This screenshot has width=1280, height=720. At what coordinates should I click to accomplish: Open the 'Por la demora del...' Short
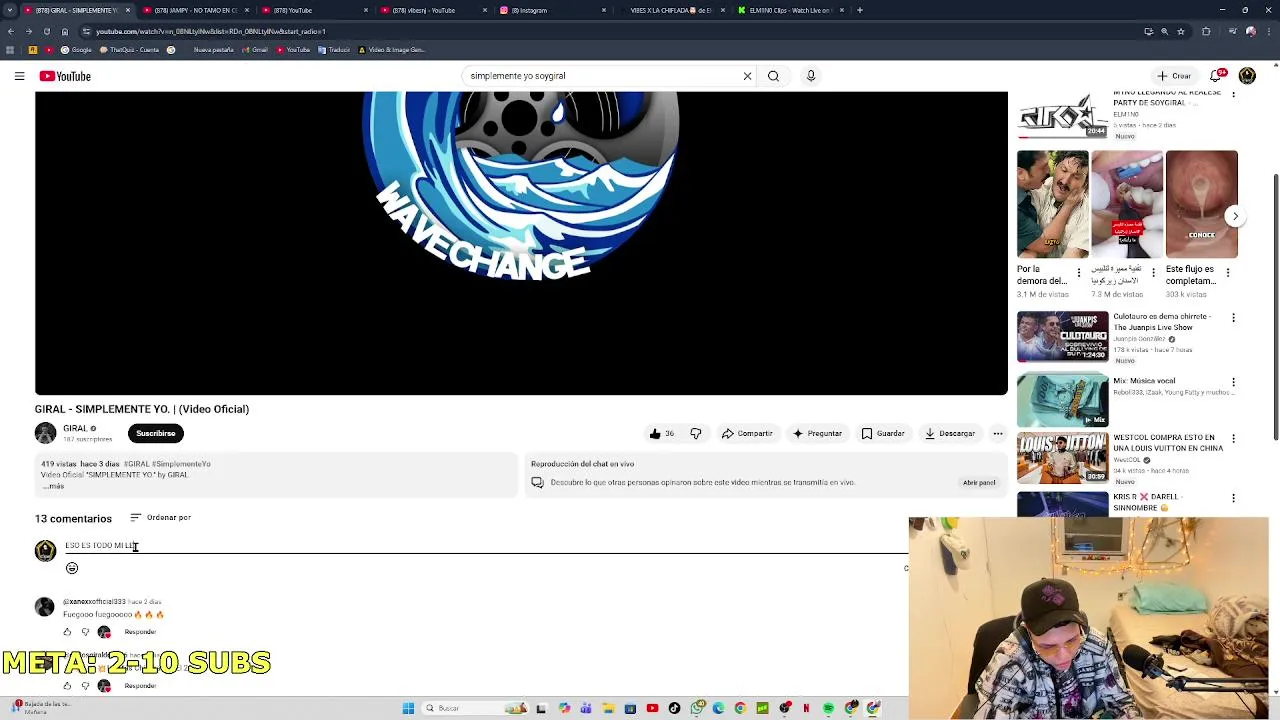pos(1052,204)
